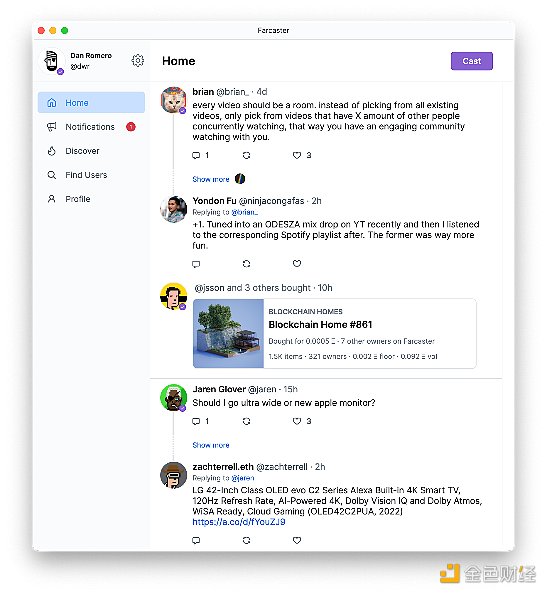Like Jaren Glover's monitor question
547x594 pixels.
297,421
